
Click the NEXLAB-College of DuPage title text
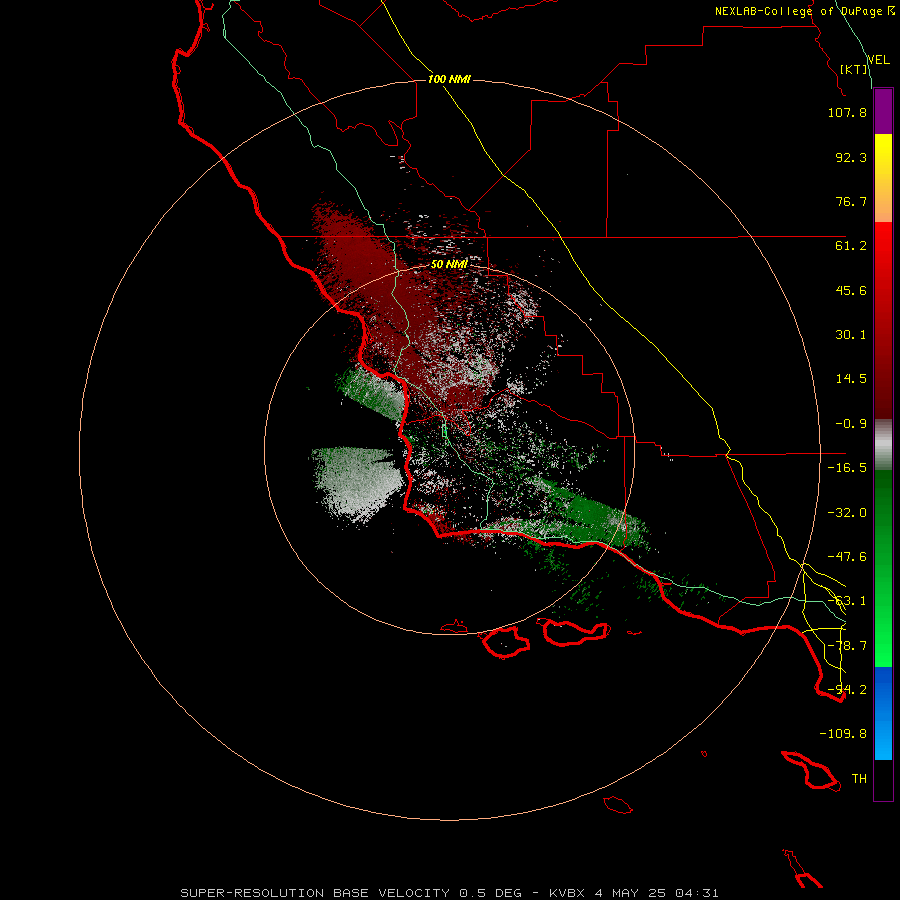[805, 11]
